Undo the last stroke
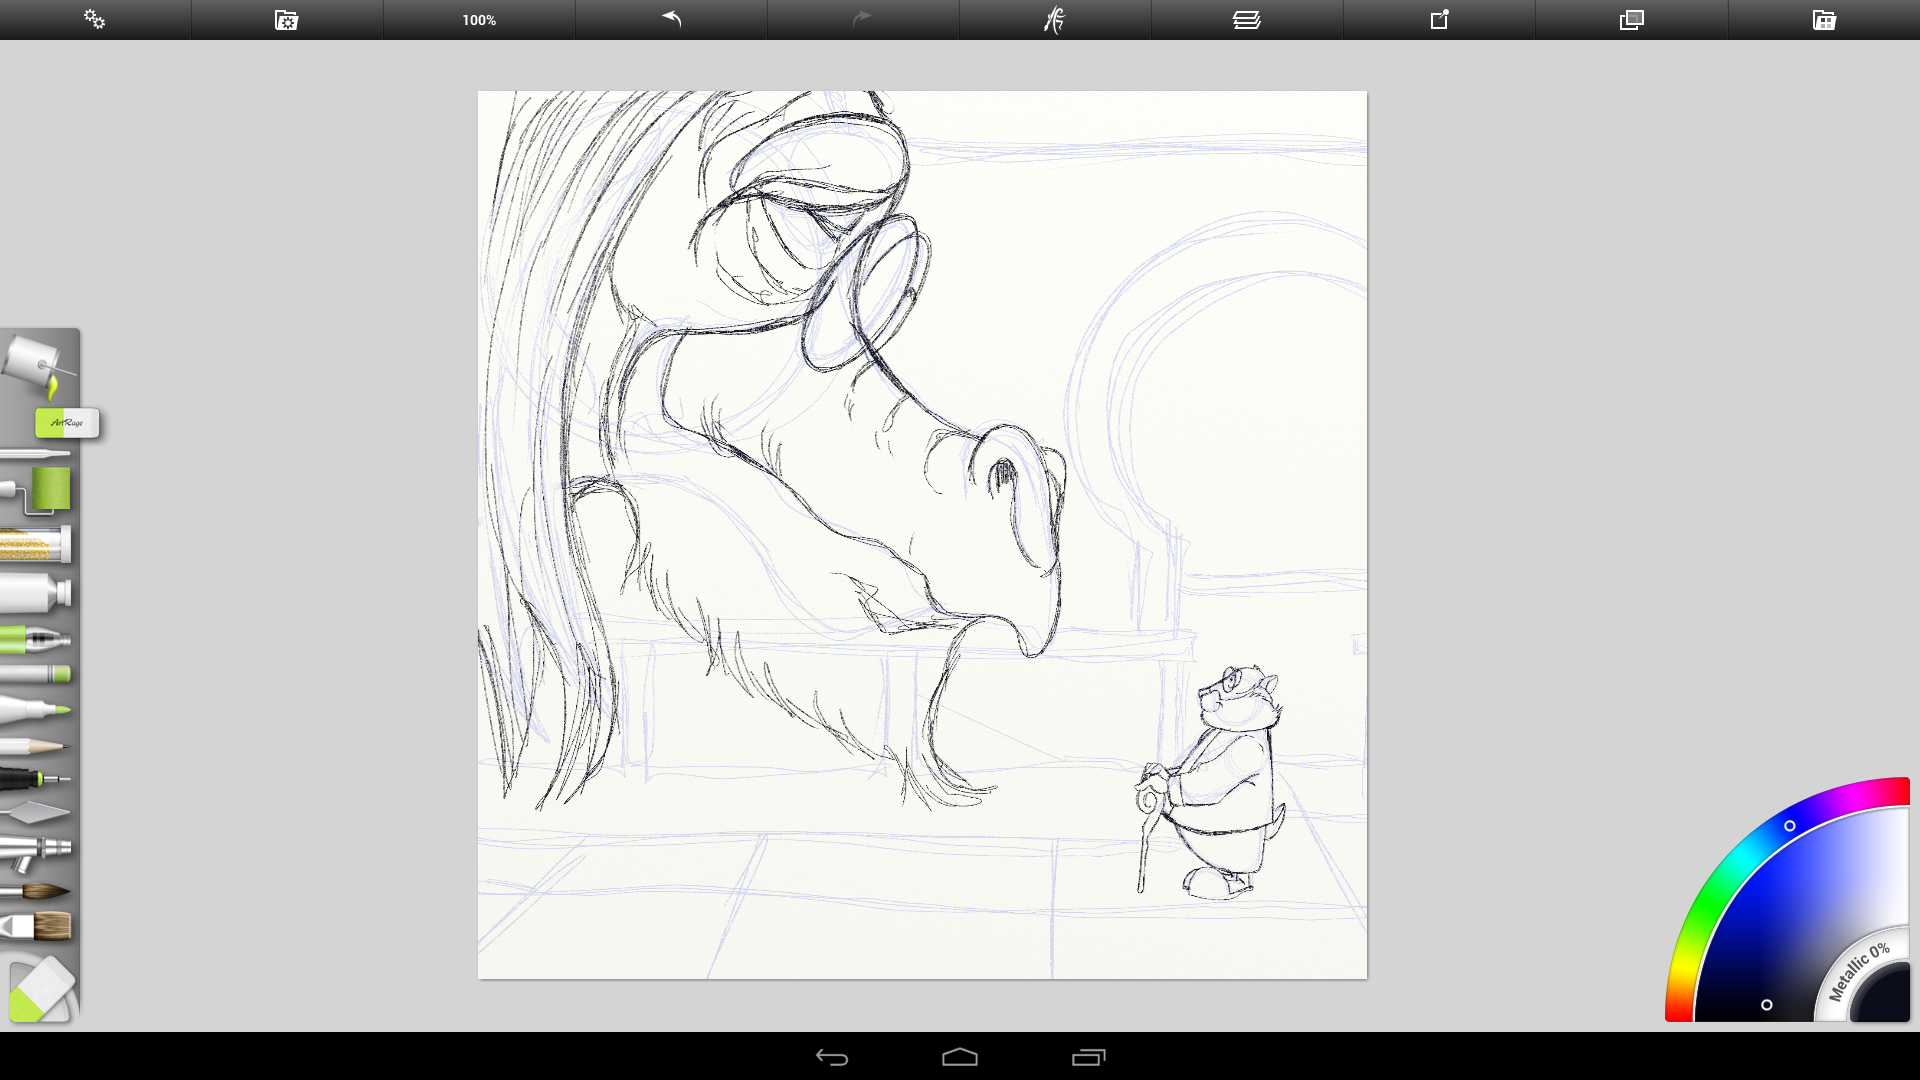The height and width of the screenshot is (1080, 1920). 671,19
